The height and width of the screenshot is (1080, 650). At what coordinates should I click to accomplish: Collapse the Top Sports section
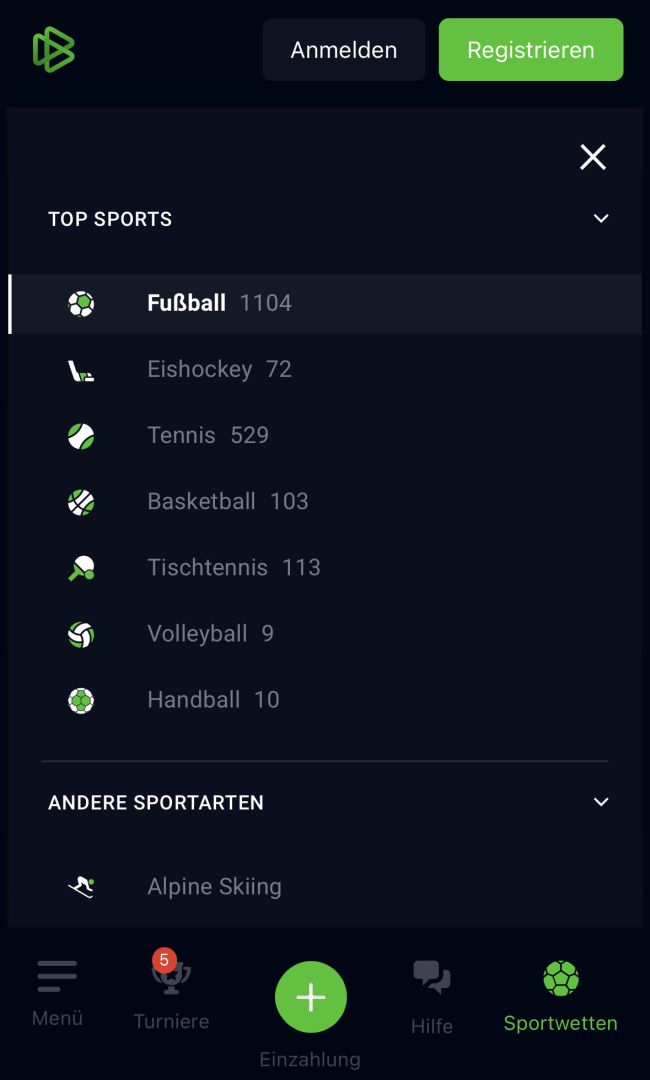click(601, 218)
